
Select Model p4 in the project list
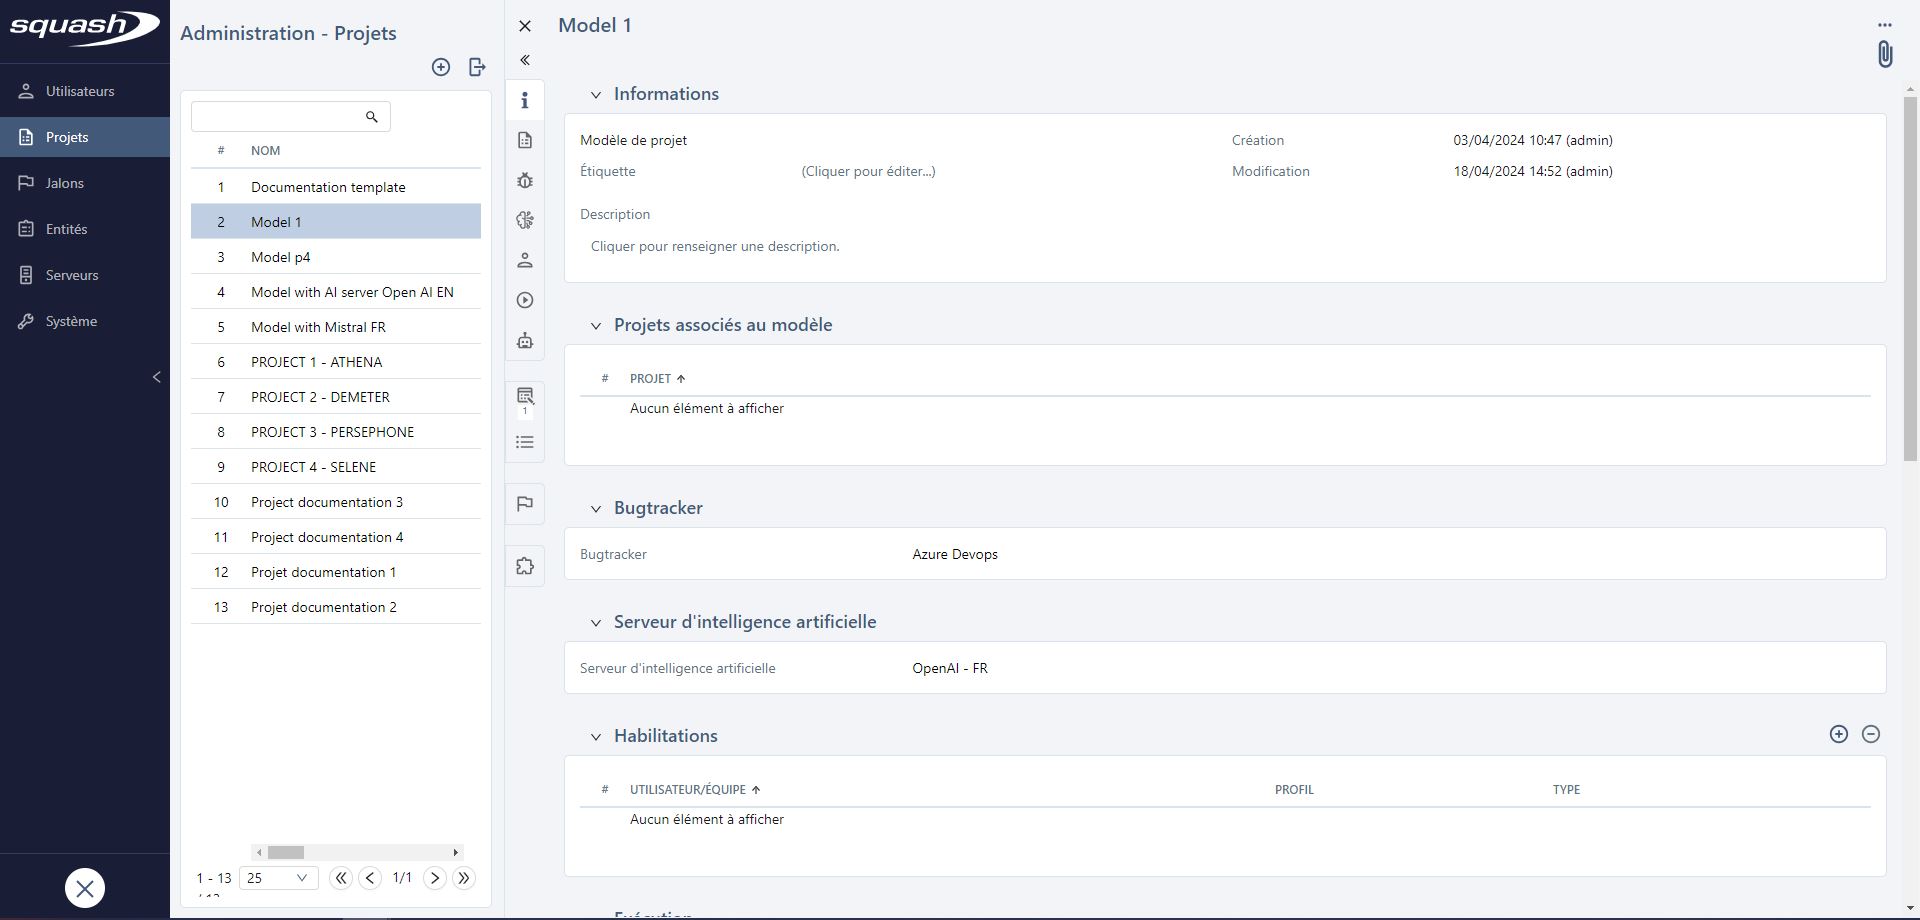point(281,257)
